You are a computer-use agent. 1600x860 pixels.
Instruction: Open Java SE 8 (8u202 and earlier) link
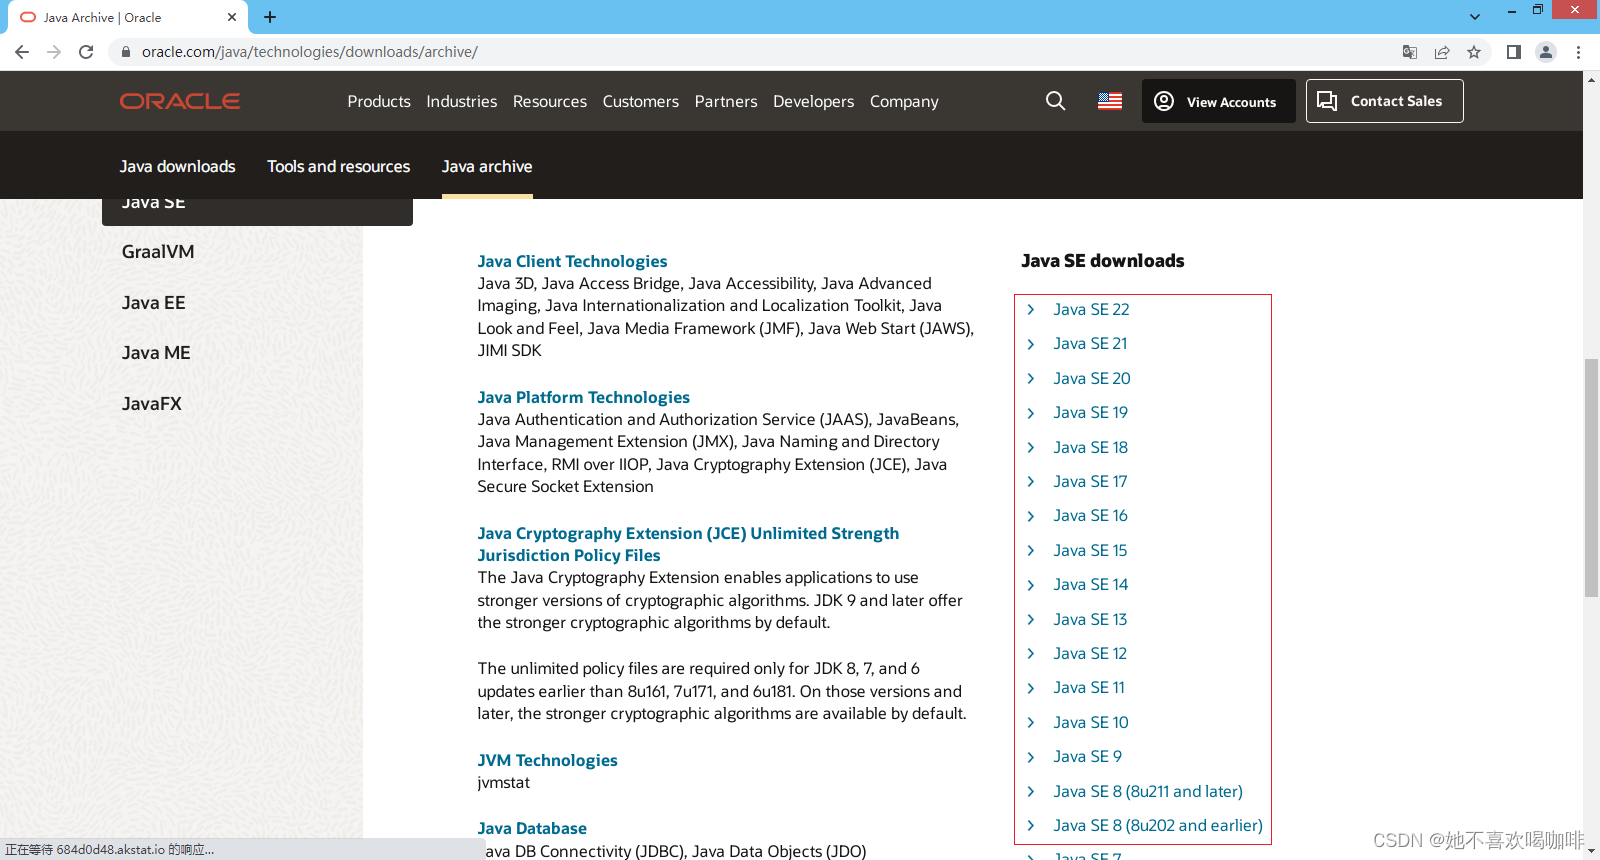click(x=1158, y=826)
